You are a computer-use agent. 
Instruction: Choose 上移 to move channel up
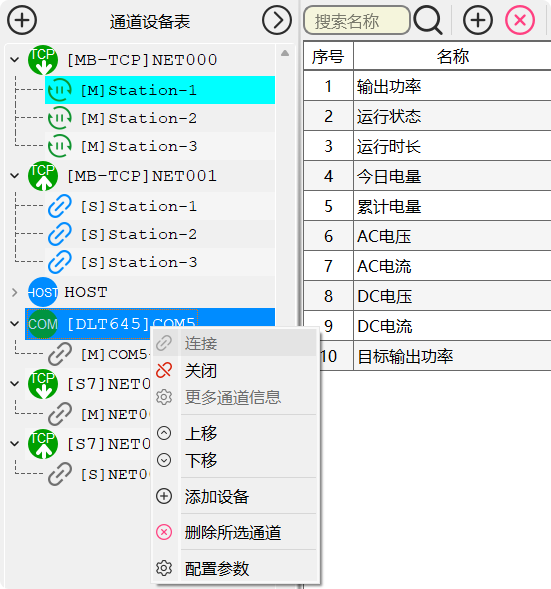(x=235, y=433)
